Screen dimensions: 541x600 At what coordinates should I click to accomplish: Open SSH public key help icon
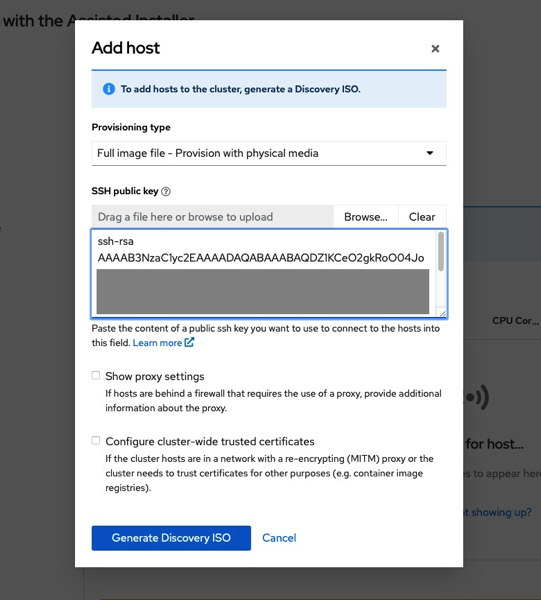coord(166,191)
